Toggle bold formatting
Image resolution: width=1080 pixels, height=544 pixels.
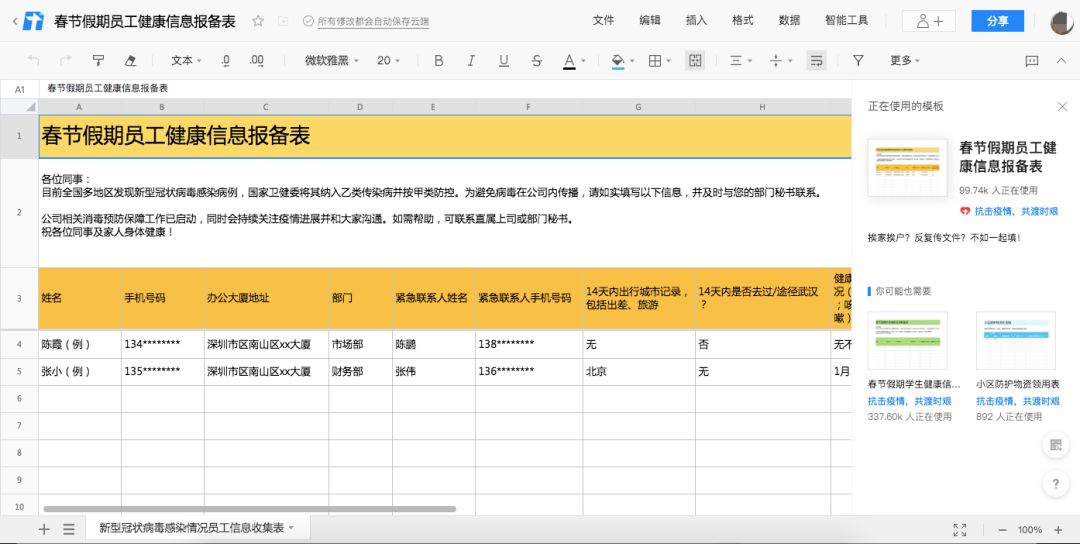click(x=438, y=61)
